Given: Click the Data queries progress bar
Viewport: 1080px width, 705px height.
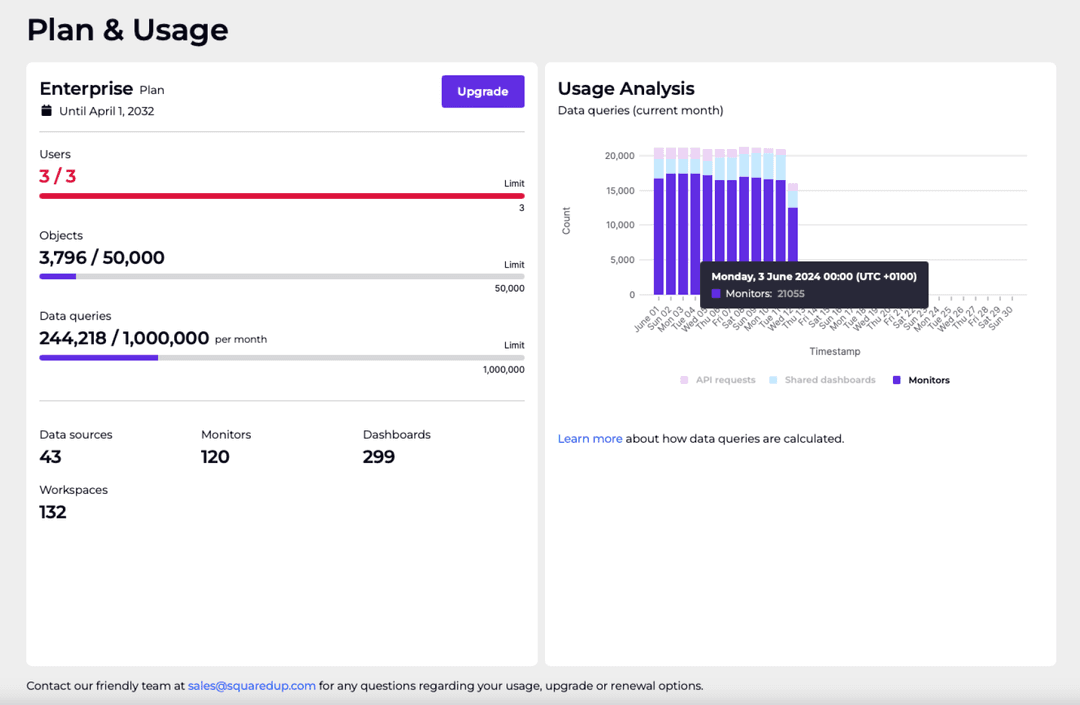Looking at the screenshot, I should (x=280, y=357).
